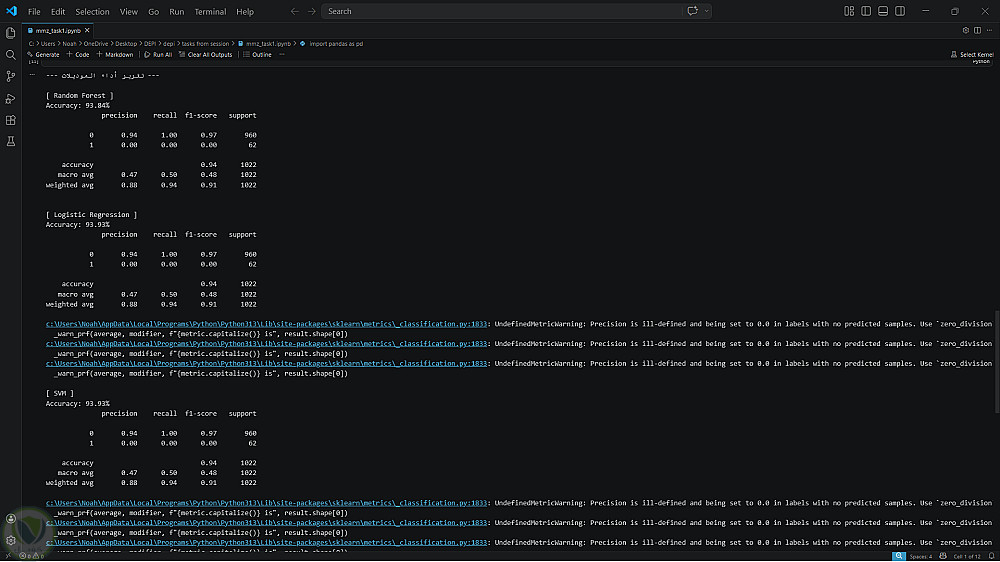Screen dimensions: 1000x562
Task: Open errors and warnings in the status bar
Action: point(32,556)
